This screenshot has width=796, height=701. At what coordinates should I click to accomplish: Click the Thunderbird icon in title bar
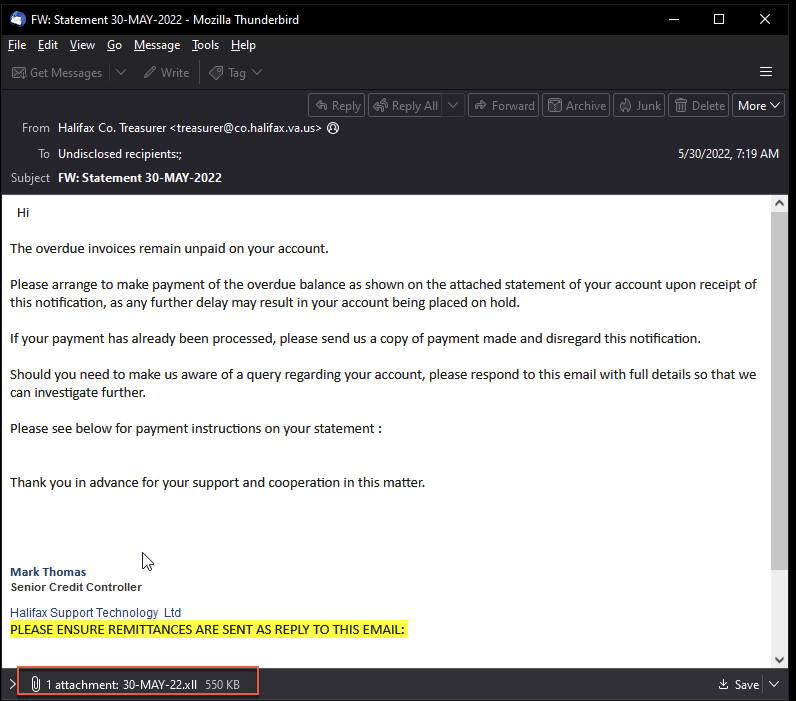click(18, 19)
